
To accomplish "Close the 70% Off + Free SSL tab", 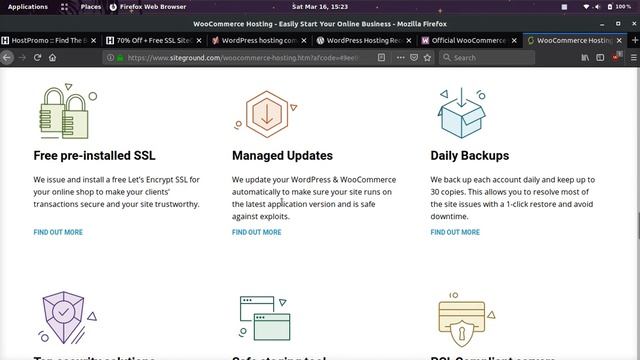I will coord(199,40).
